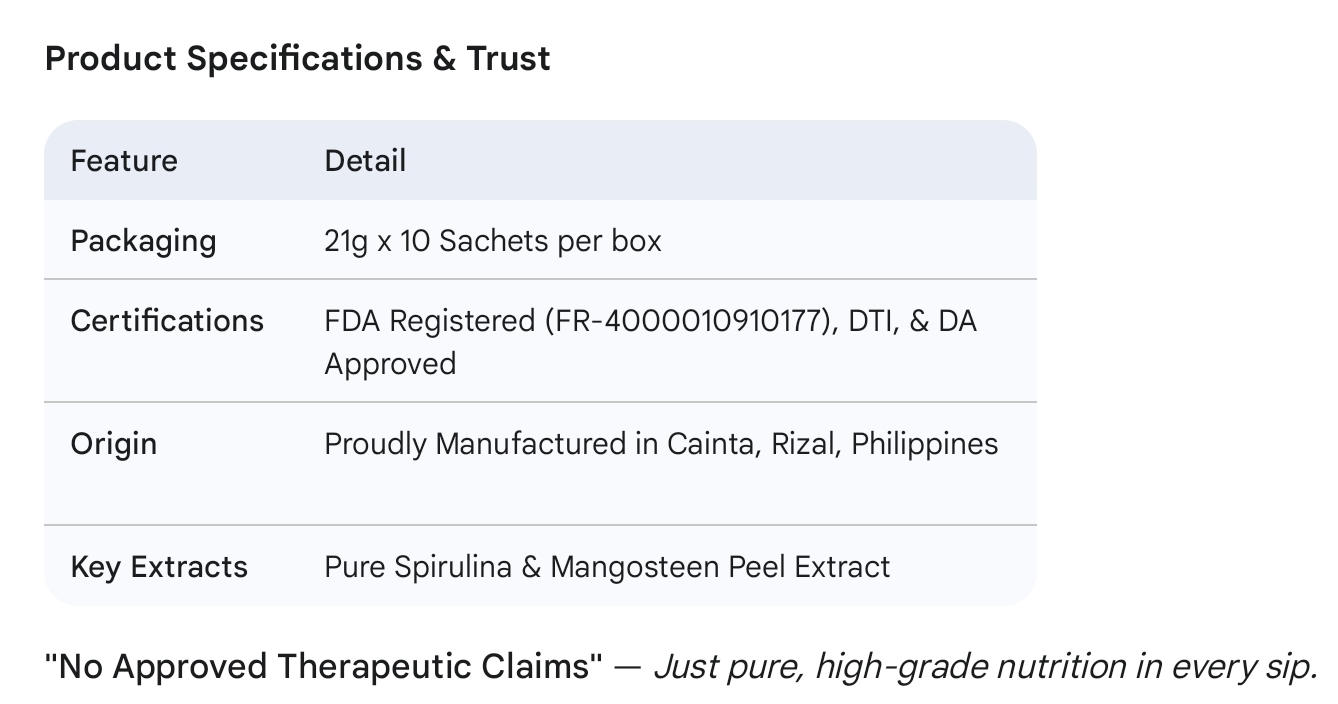Screen dimensions: 1338x704
Task: Select the Packaging row label
Action: (x=143, y=241)
